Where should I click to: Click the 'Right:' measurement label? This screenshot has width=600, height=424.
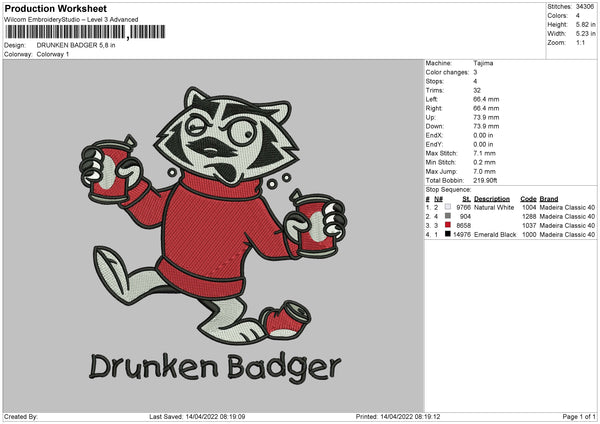click(x=434, y=108)
